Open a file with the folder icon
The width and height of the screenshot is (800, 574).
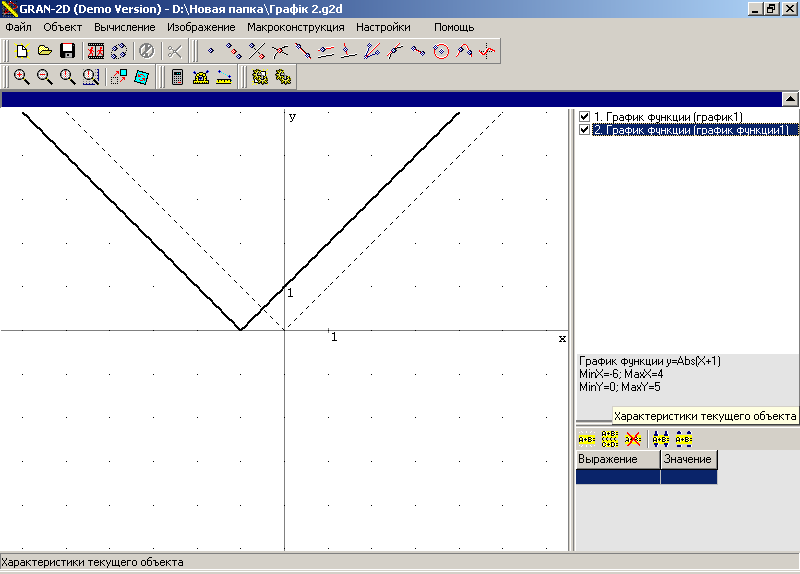(x=44, y=51)
